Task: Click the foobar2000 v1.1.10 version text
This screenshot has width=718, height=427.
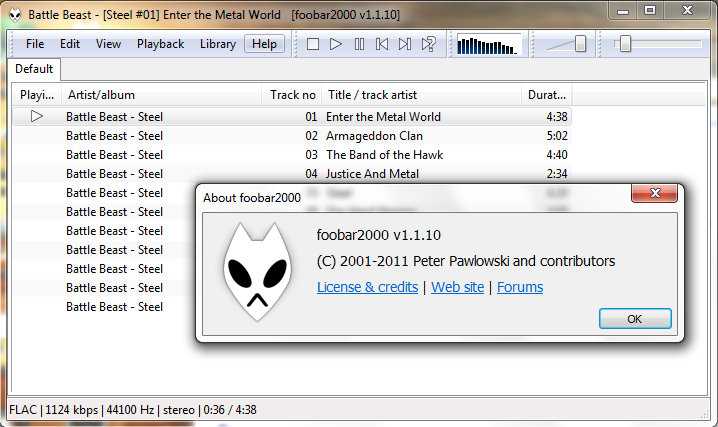Action: (378, 235)
